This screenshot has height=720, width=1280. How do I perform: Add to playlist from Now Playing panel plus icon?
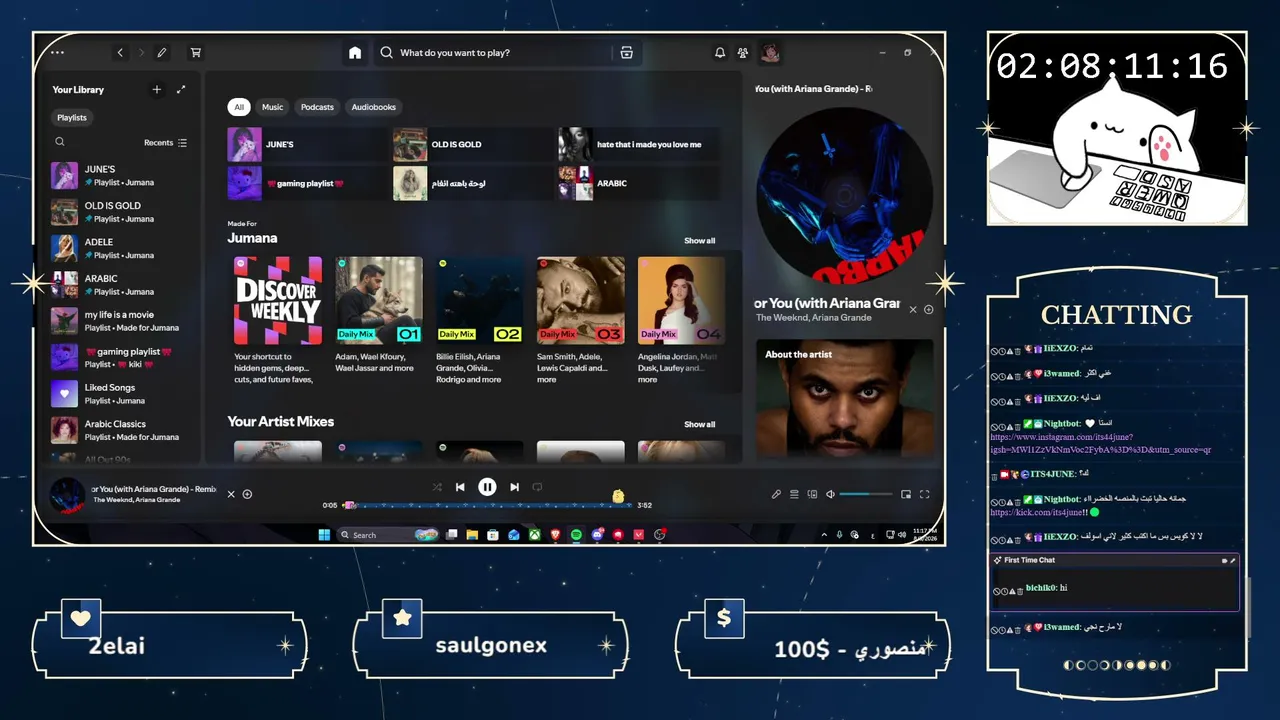point(928,310)
